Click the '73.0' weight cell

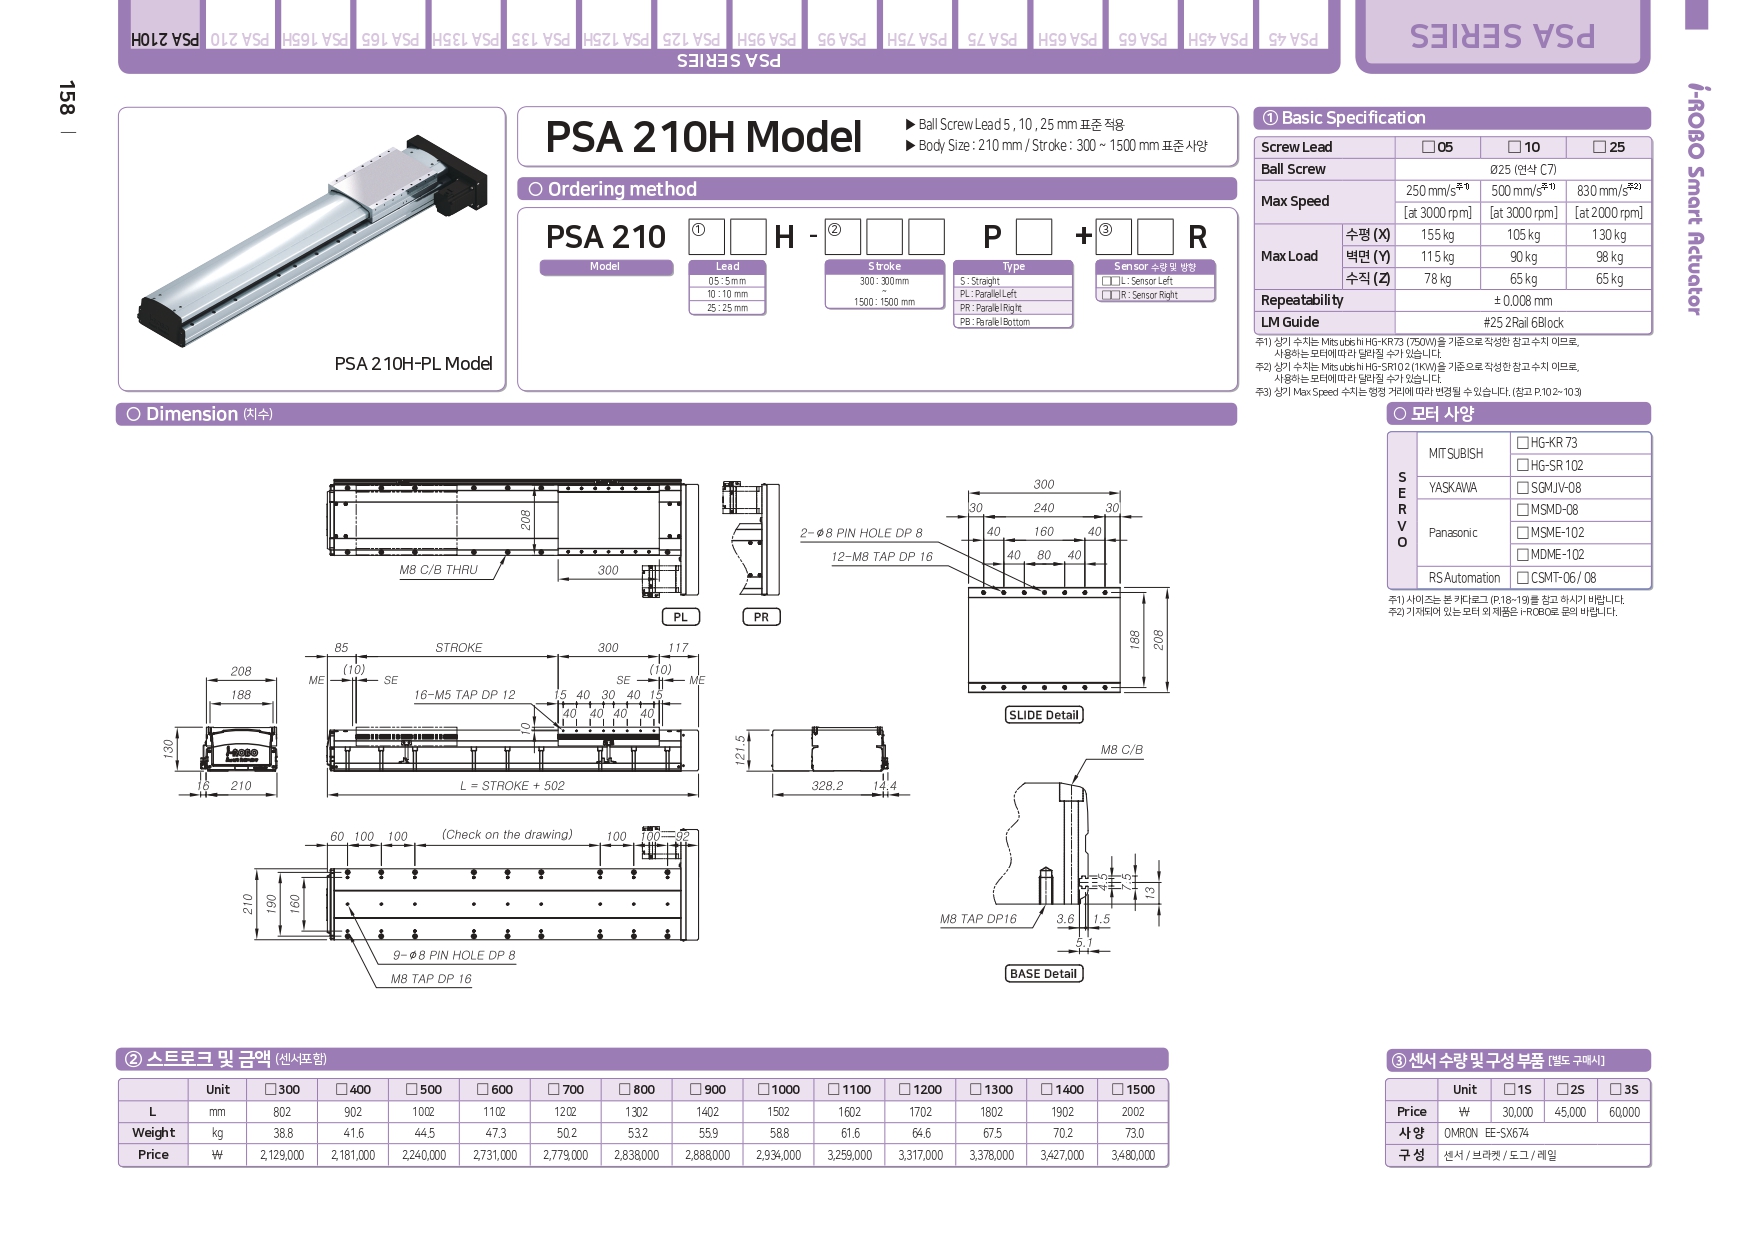point(1133,1133)
